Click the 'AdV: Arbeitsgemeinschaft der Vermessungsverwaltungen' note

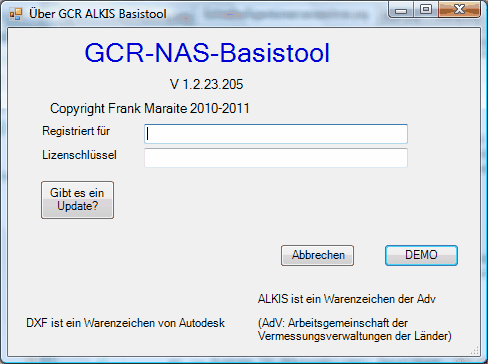355,329
